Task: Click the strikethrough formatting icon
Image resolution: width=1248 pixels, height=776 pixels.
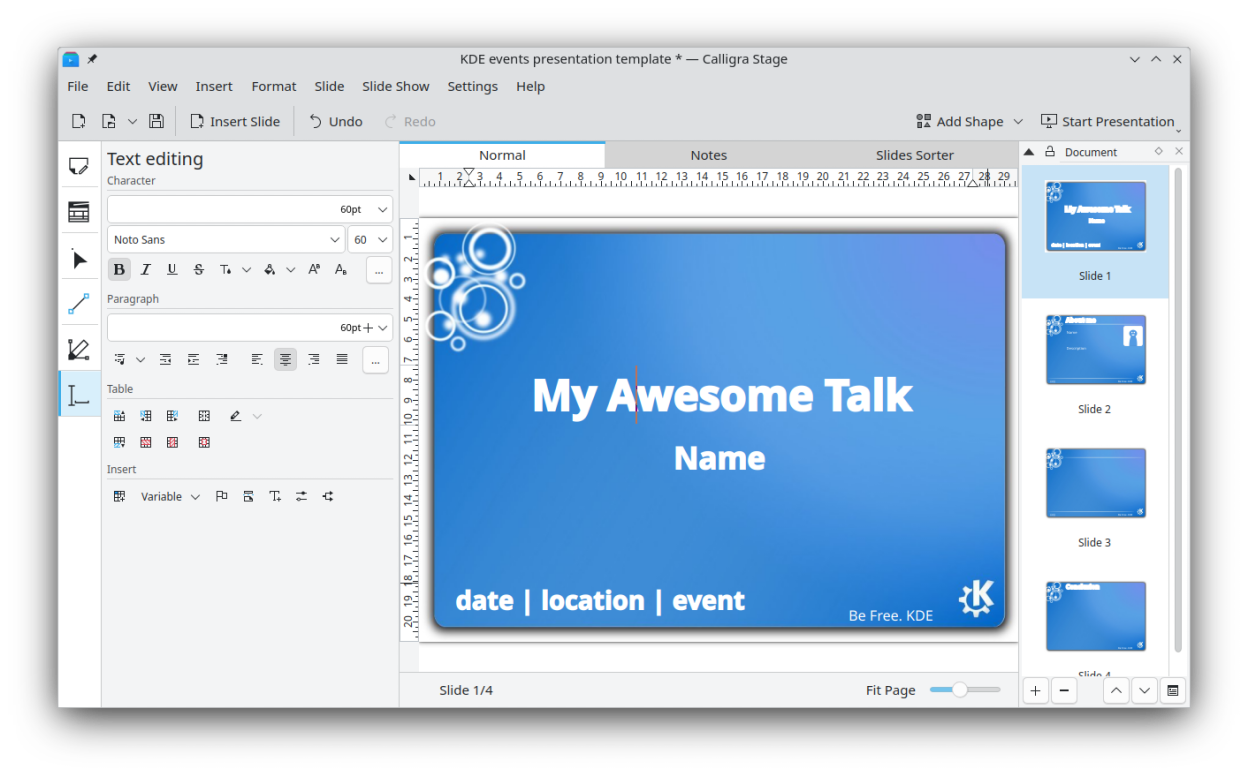Action: (199, 269)
